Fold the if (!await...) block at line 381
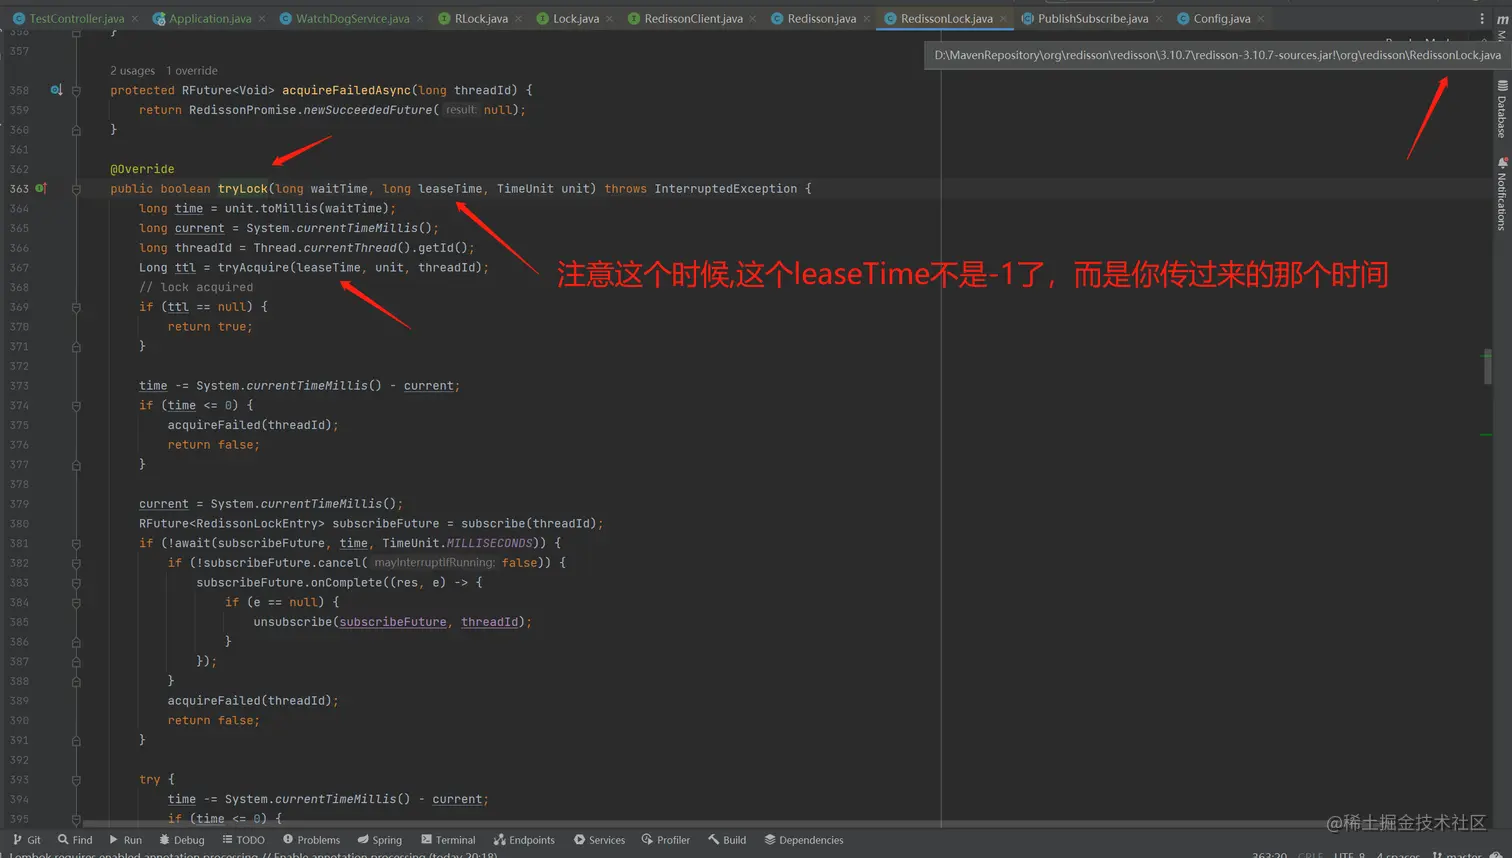This screenshot has height=858, width=1512. tap(76, 543)
